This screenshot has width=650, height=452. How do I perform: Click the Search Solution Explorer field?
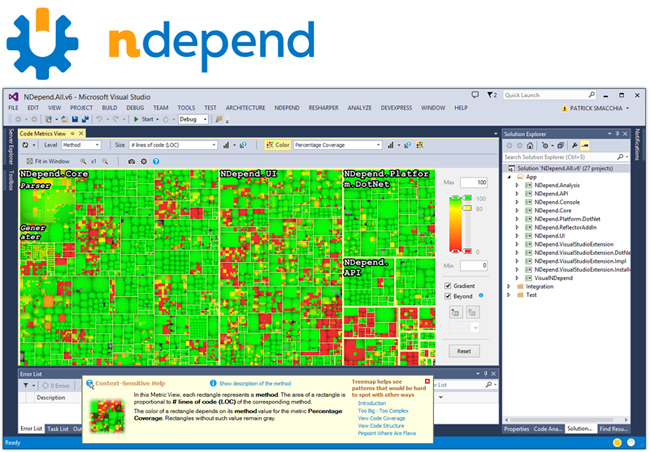560,157
